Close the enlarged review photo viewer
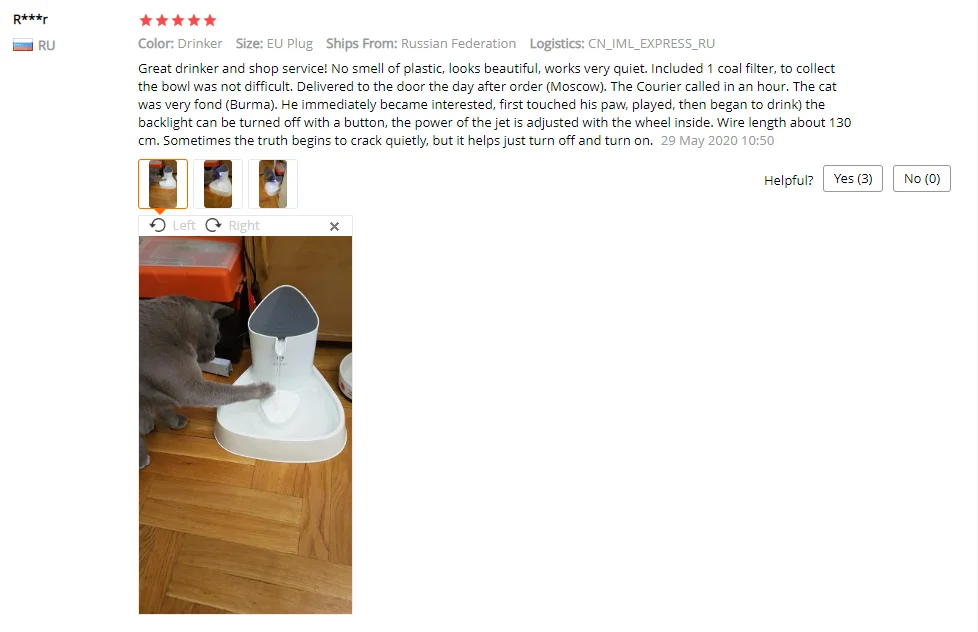This screenshot has width=978, height=632. [x=334, y=226]
